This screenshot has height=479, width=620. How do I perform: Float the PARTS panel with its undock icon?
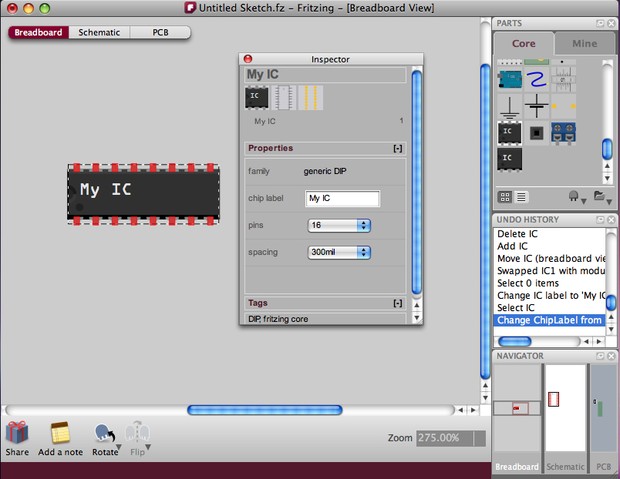click(x=600, y=23)
